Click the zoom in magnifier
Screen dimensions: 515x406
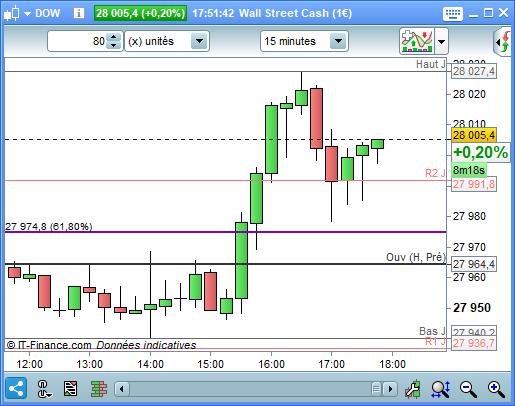(496, 389)
